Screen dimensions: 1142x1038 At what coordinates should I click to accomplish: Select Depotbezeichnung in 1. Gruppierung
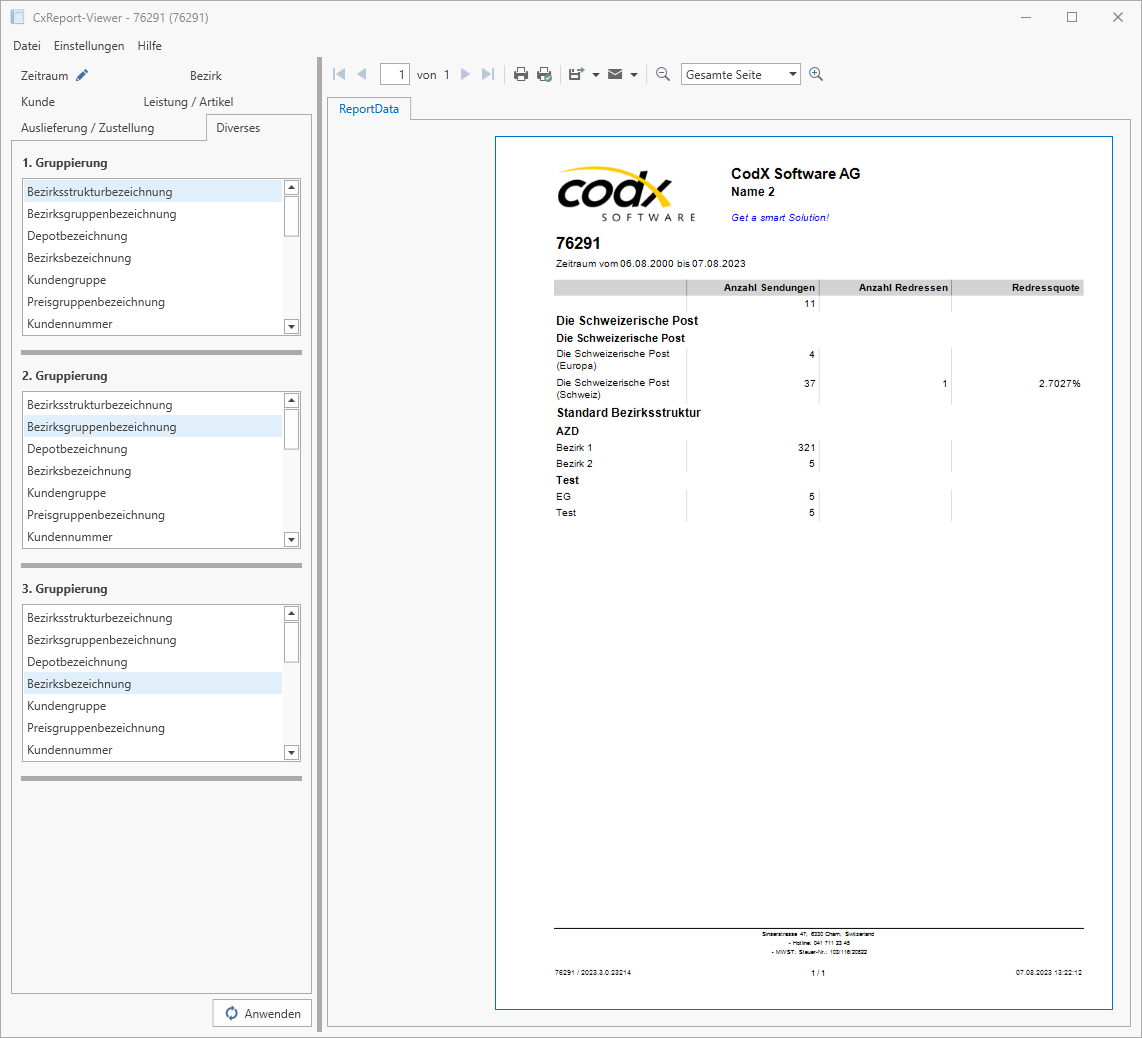pyautogui.click(x=153, y=236)
